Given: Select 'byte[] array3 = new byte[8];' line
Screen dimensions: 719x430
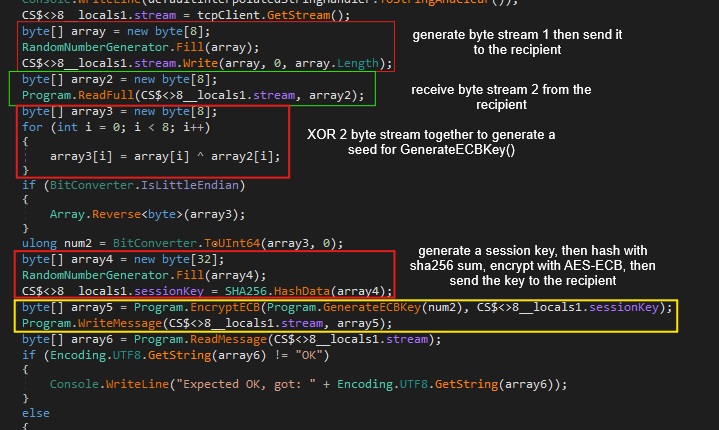Looking at the screenshot, I should pyautogui.click(x=119, y=111).
